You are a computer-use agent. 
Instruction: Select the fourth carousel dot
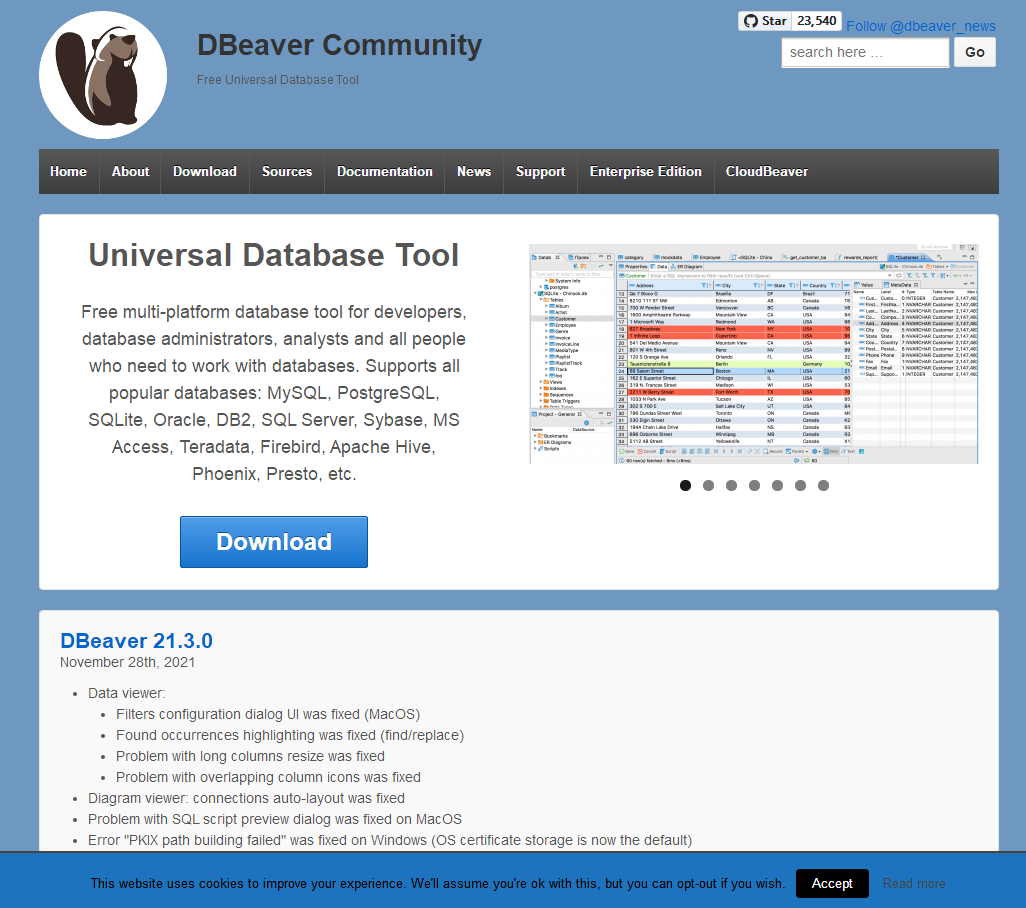point(754,485)
